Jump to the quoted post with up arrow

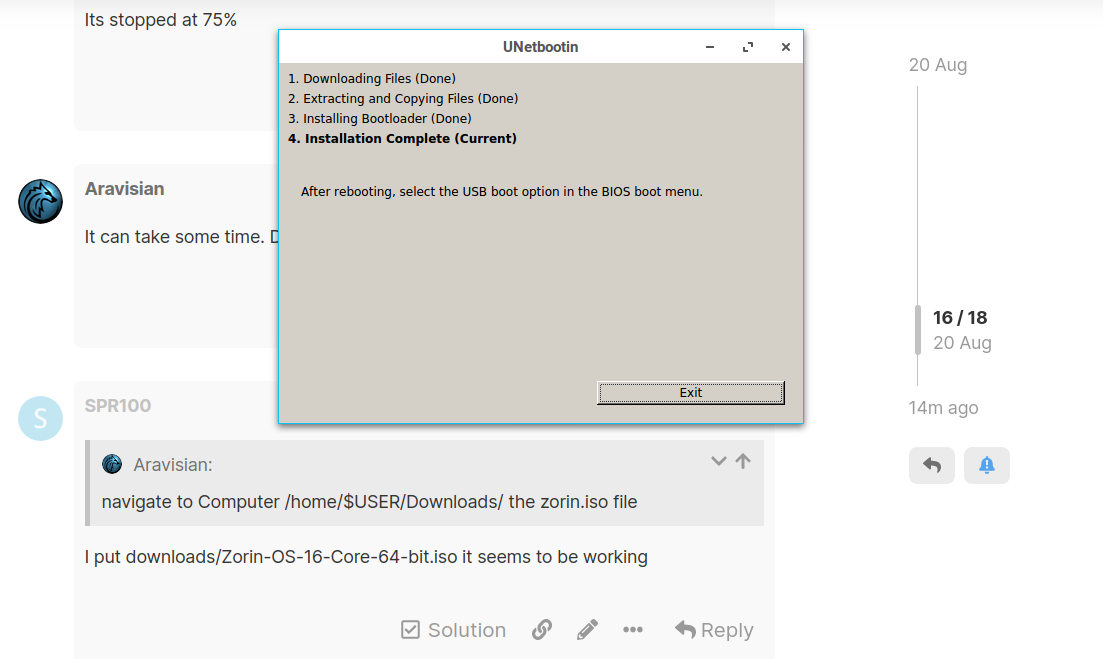[743, 461]
